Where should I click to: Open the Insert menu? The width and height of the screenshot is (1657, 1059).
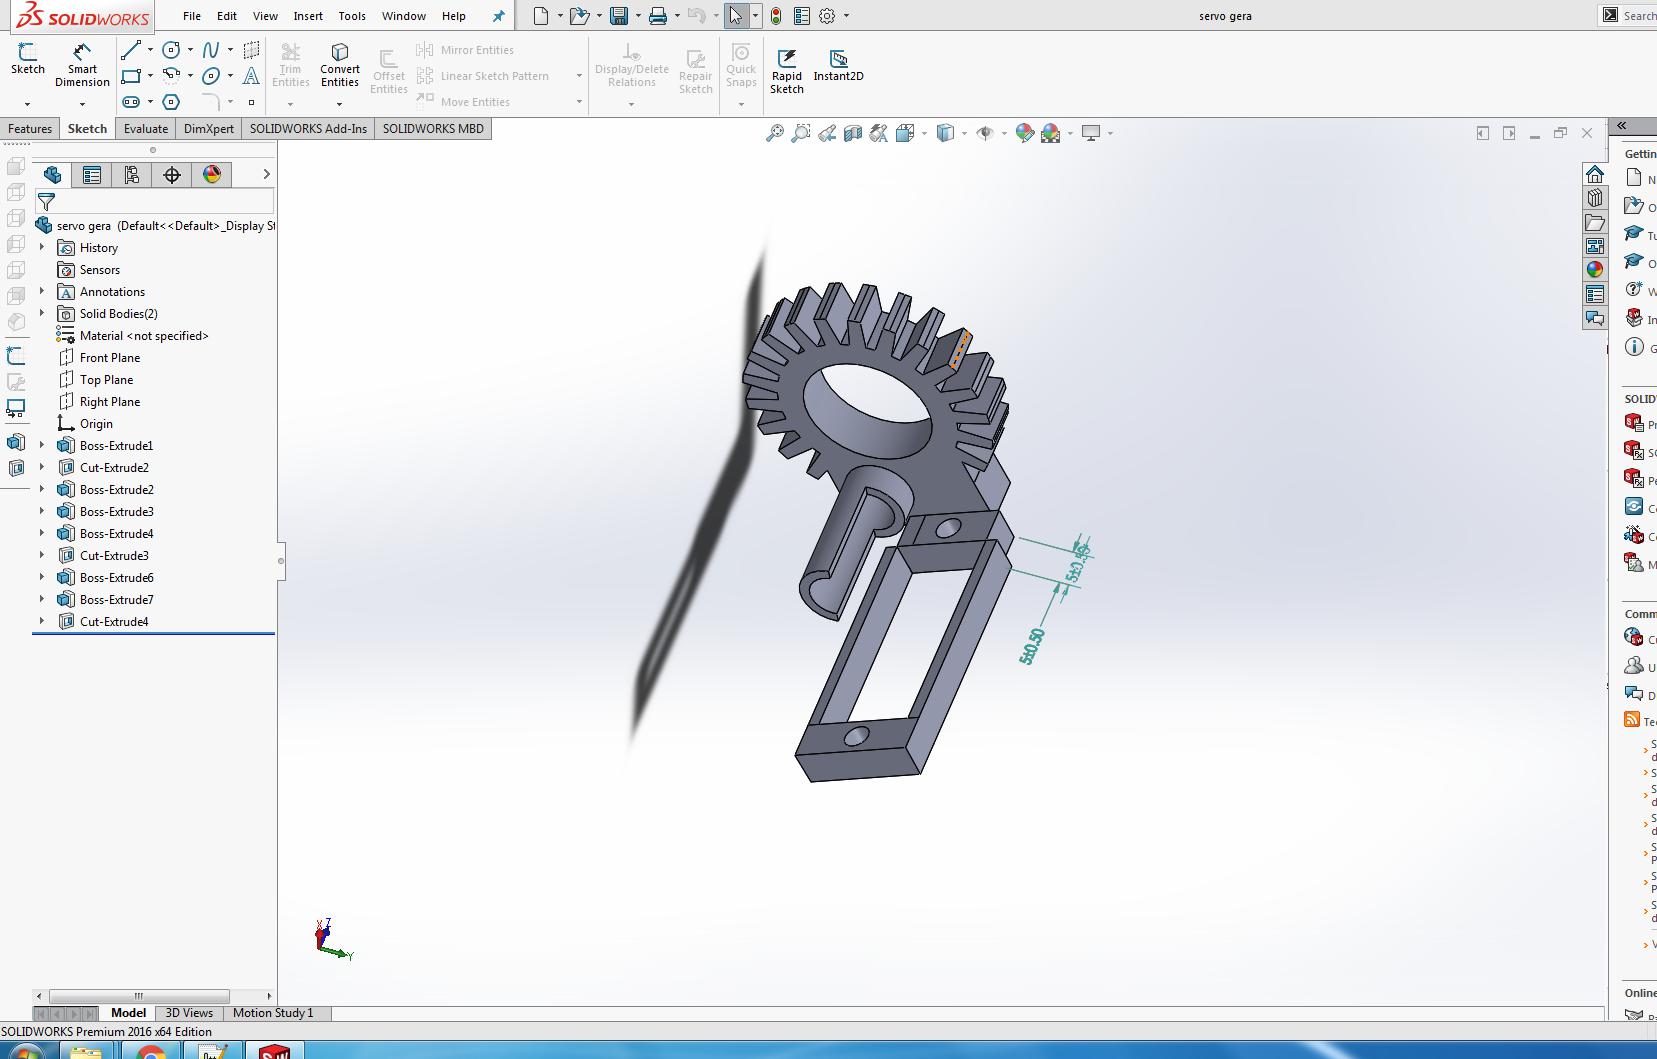tap(308, 16)
